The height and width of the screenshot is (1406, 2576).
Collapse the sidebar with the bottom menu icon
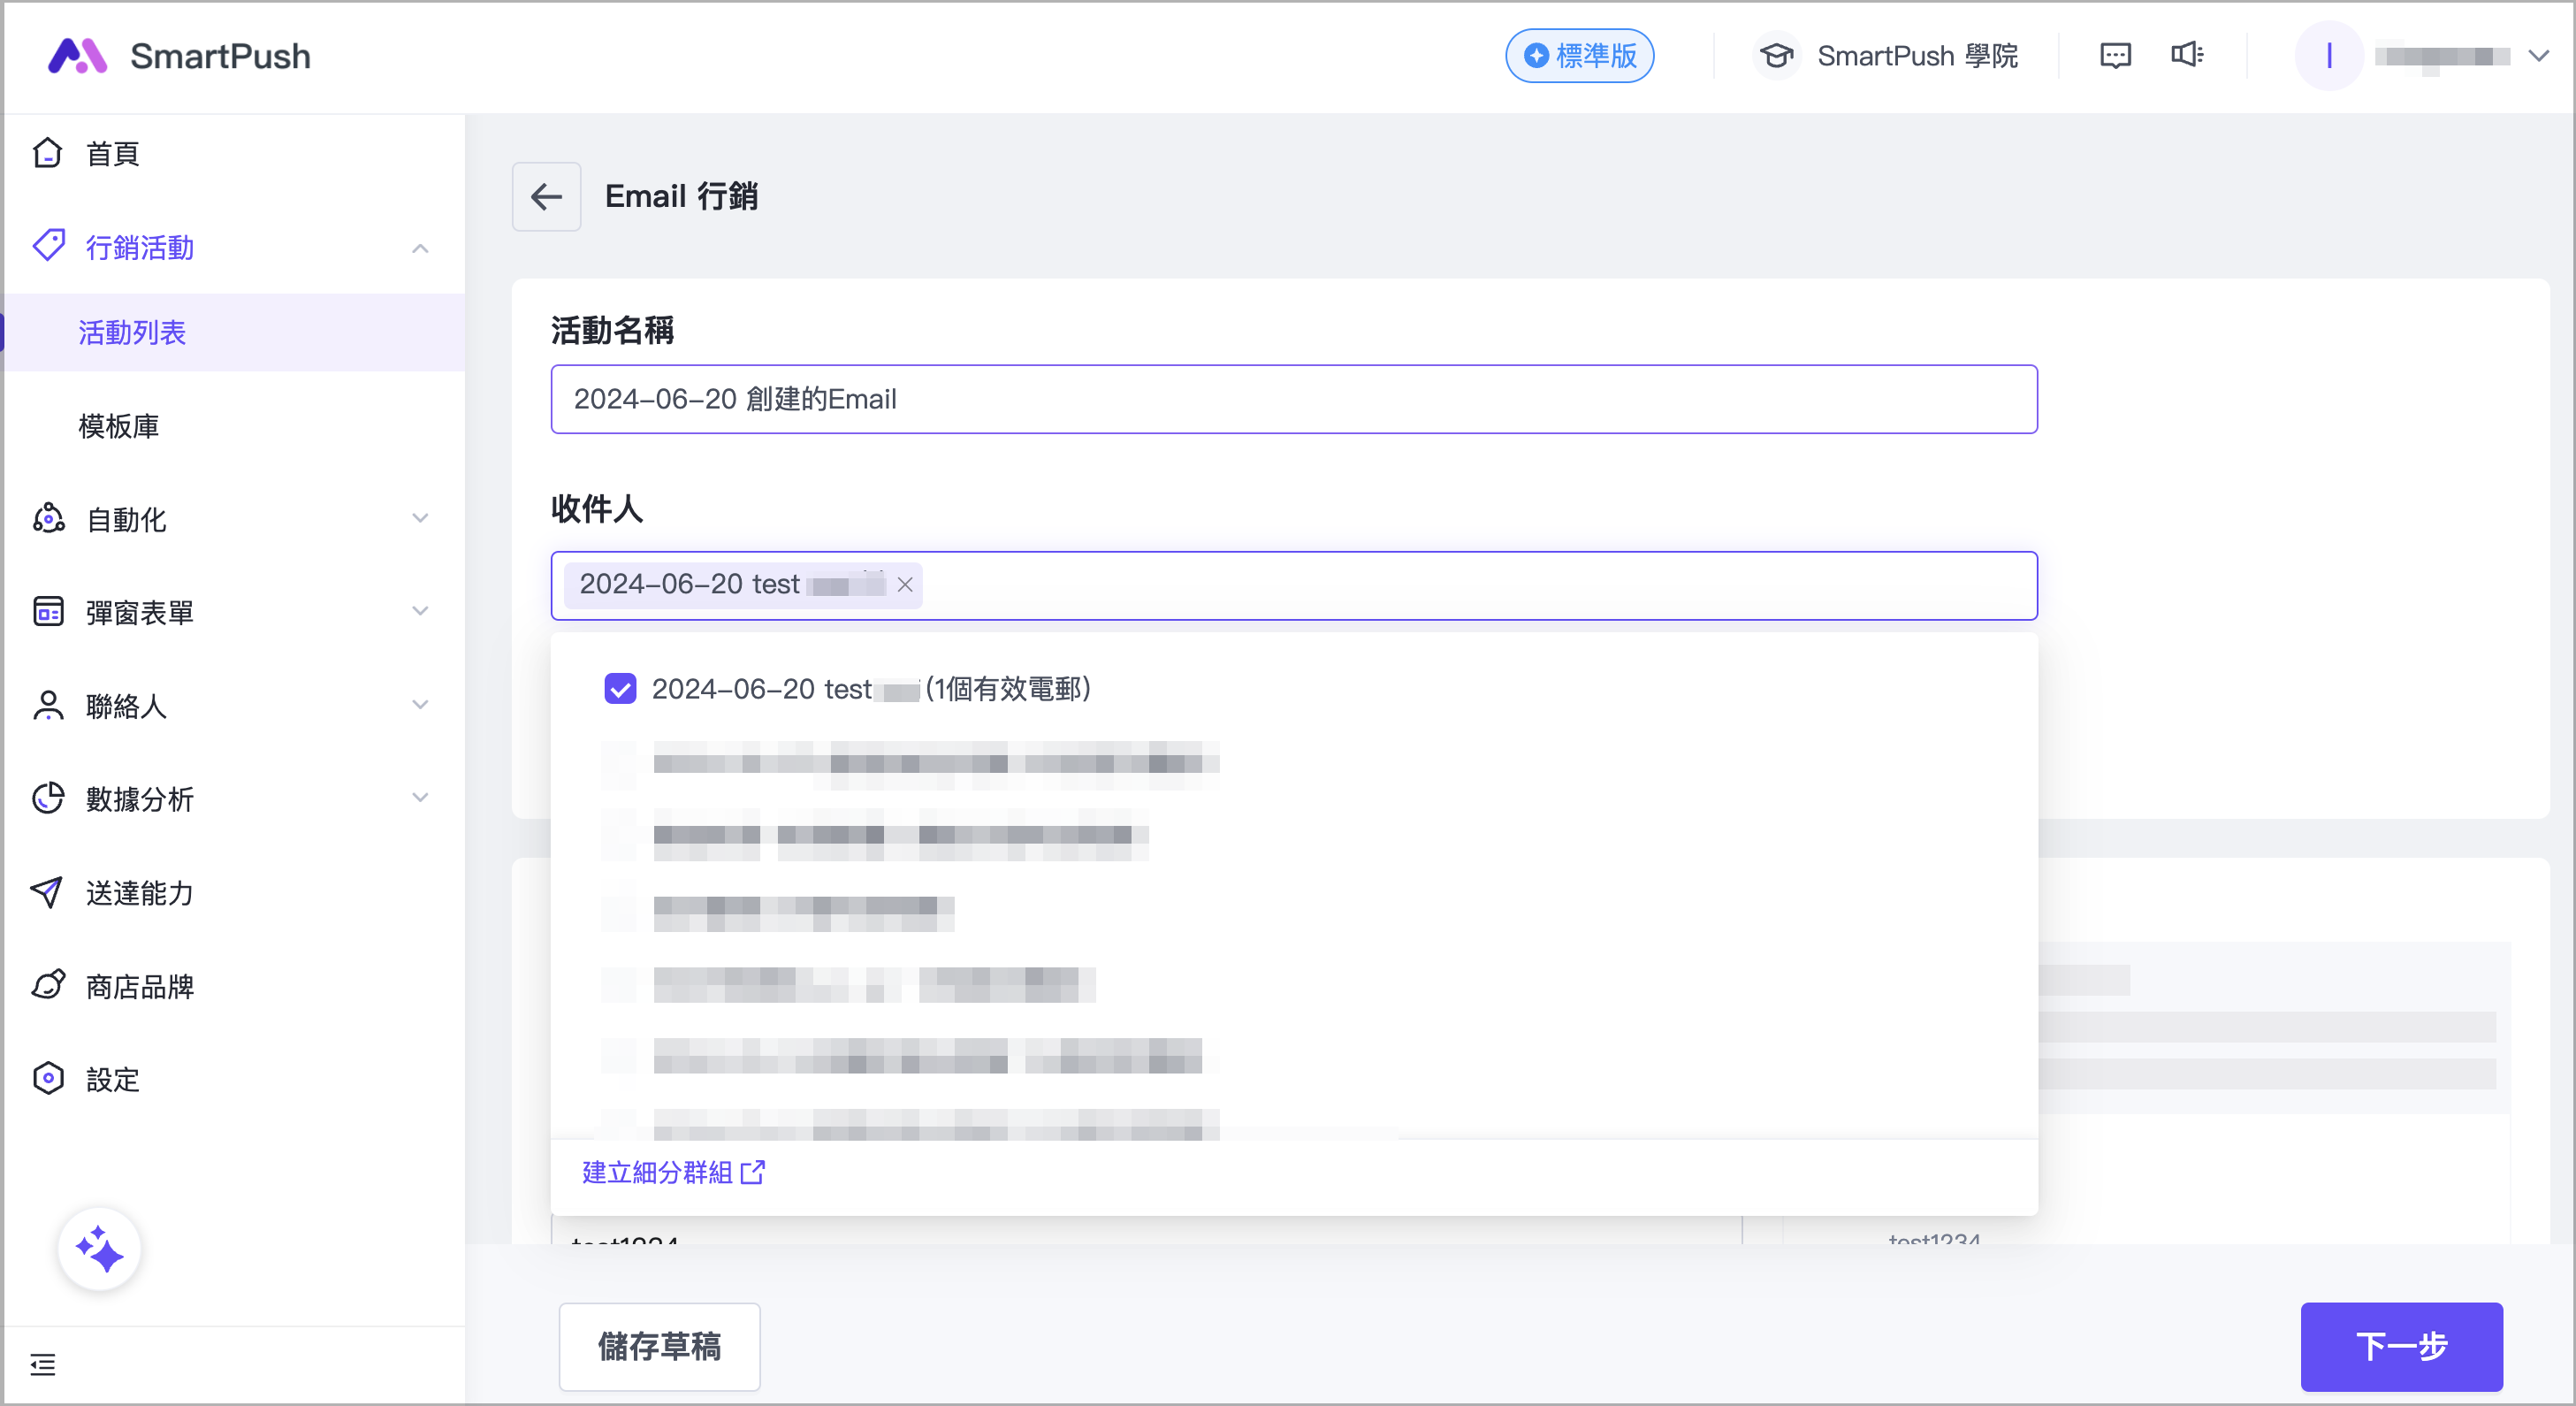pyautogui.click(x=43, y=1364)
